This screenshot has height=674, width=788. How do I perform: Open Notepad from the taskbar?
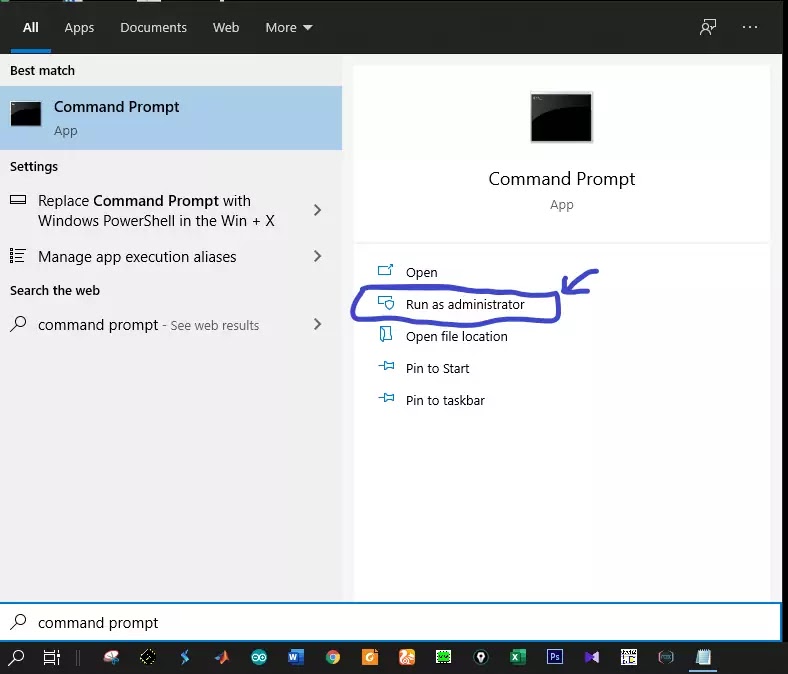click(x=703, y=657)
